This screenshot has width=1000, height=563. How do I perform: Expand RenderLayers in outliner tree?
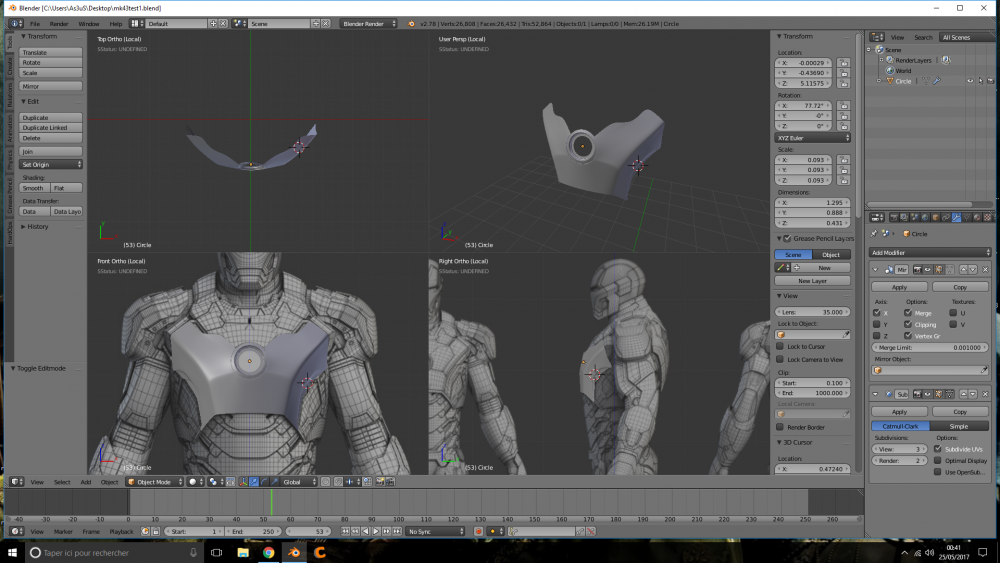click(x=882, y=60)
